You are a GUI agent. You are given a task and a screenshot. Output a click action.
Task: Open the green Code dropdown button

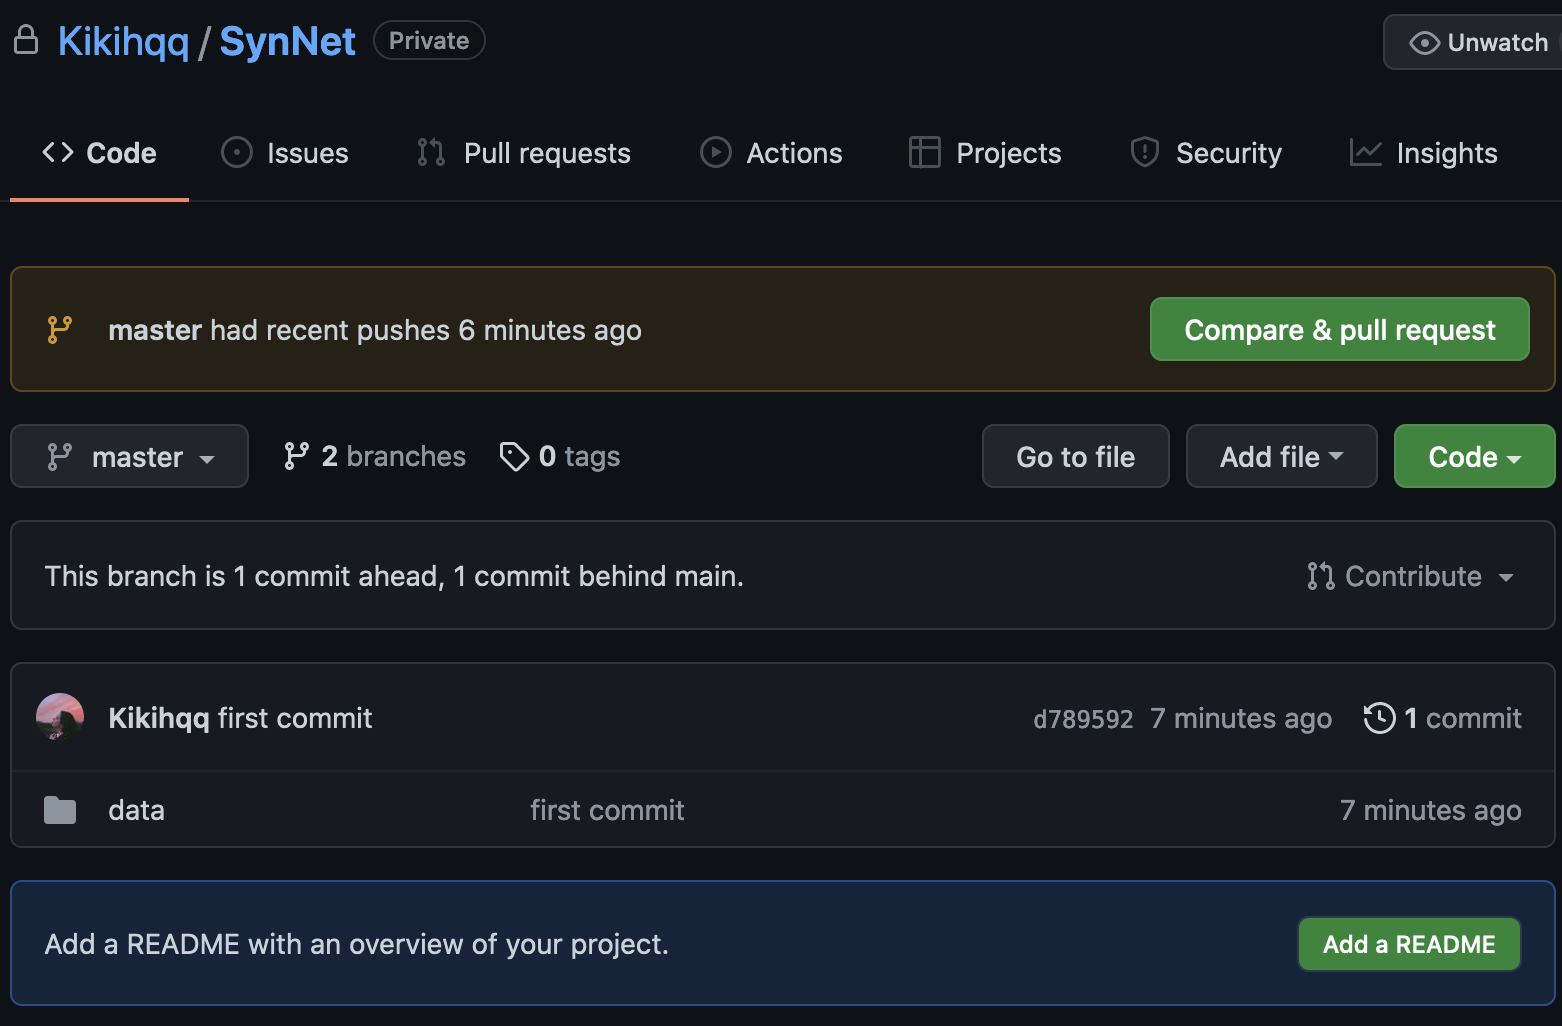[x=1474, y=456]
